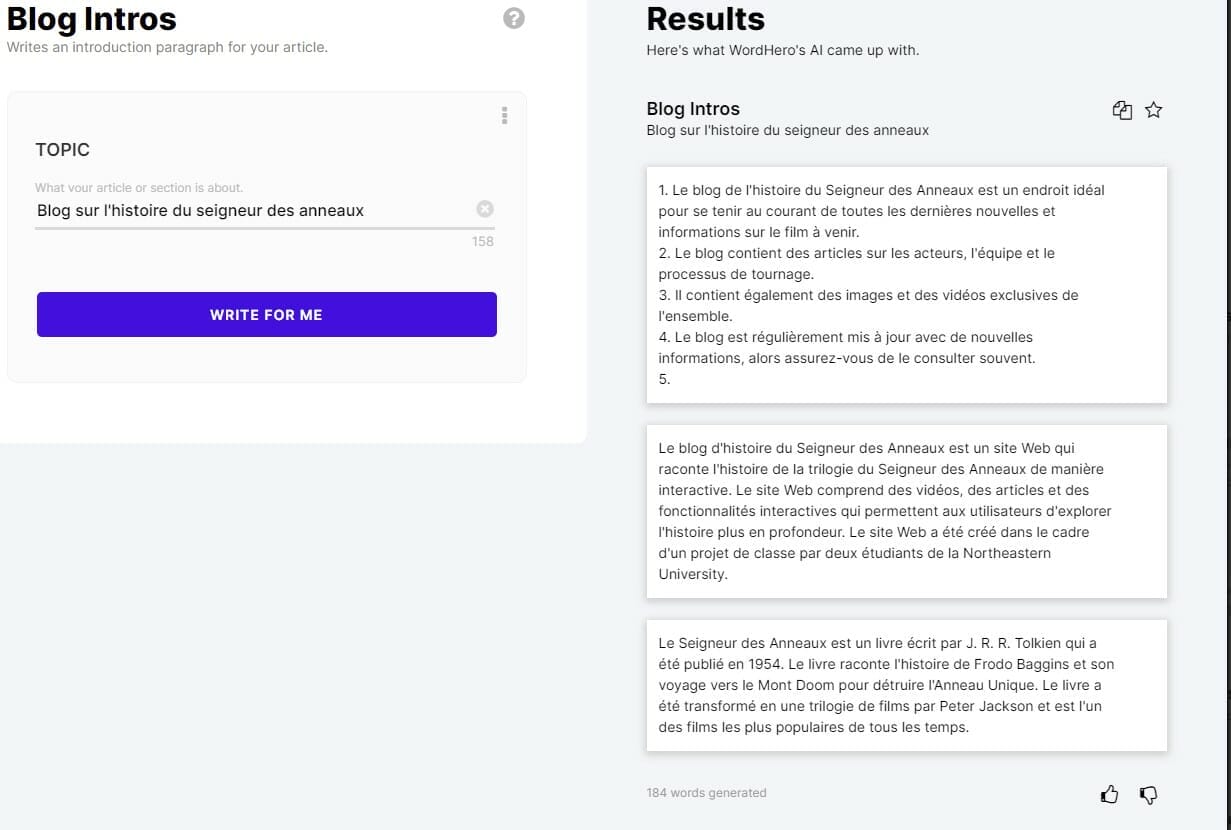This screenshot has width=1231, height=830.
Task: Click the Results heading
Action: click(705, 19)
